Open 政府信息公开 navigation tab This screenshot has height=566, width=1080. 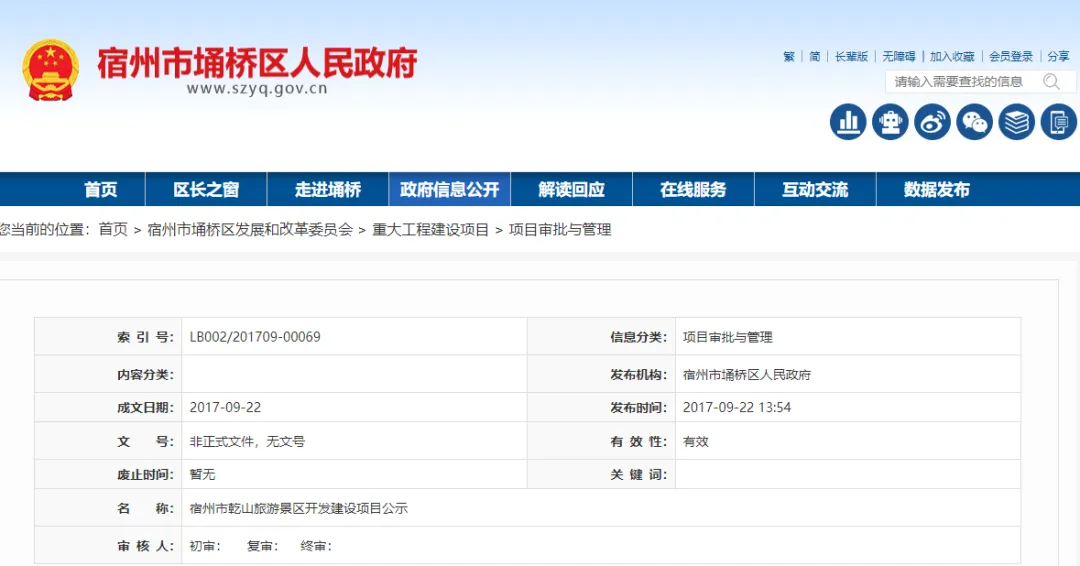450,189
